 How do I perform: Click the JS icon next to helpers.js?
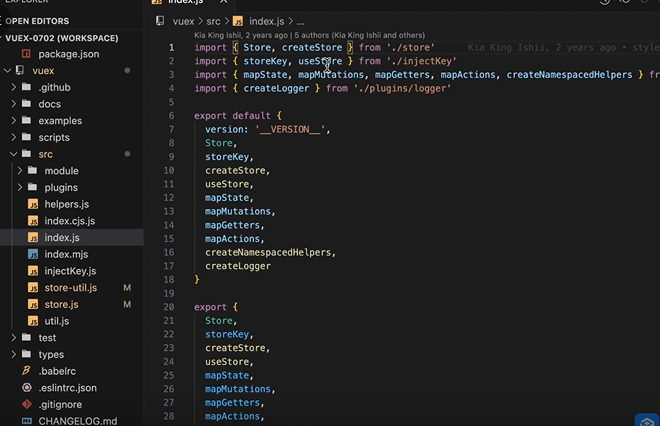[33, 204]
